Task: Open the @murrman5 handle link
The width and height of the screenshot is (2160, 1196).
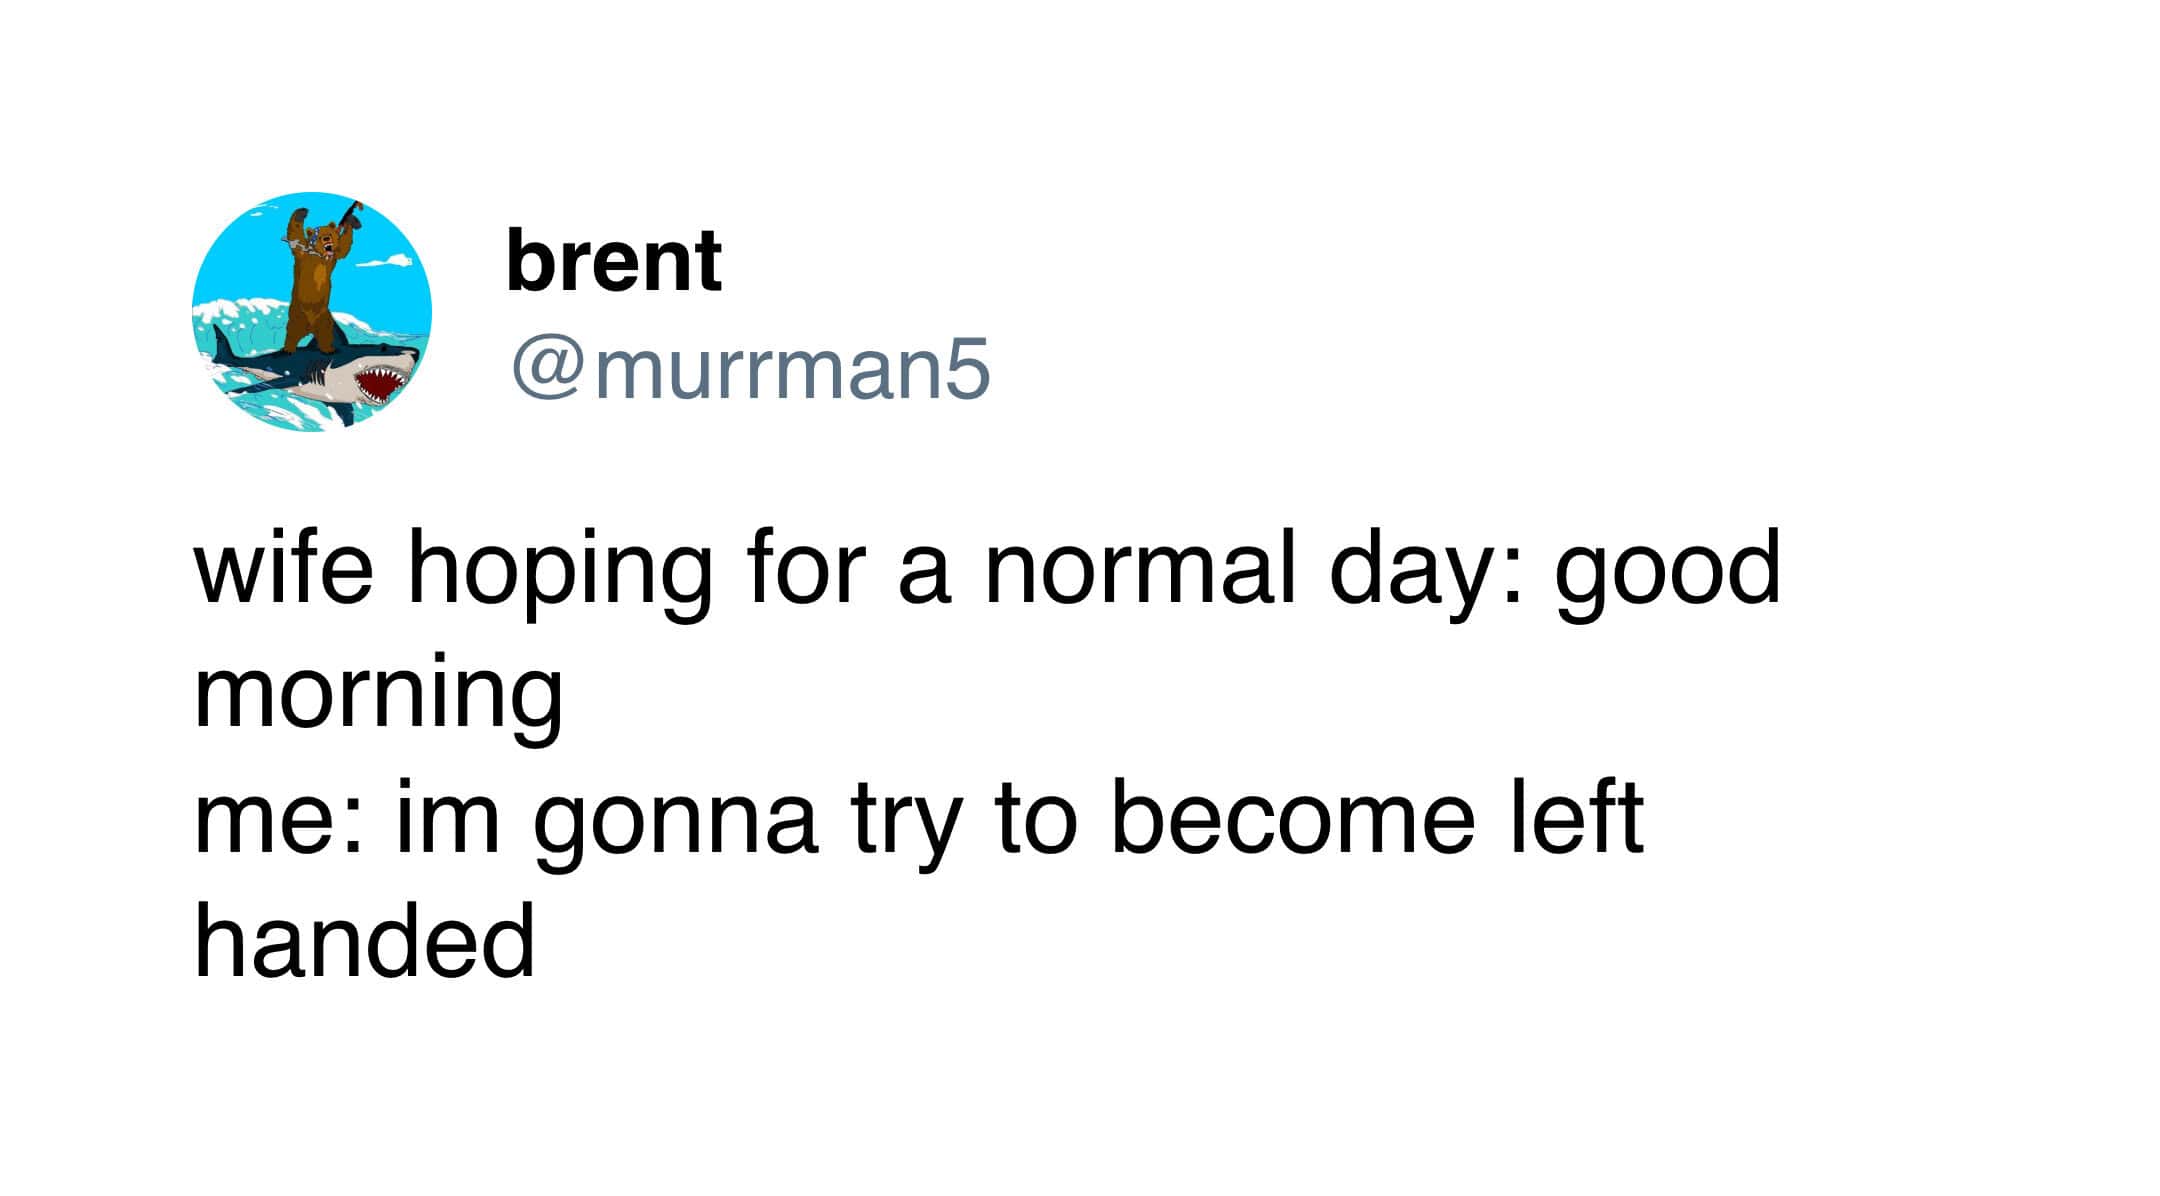Action: [x=750, y=370]
